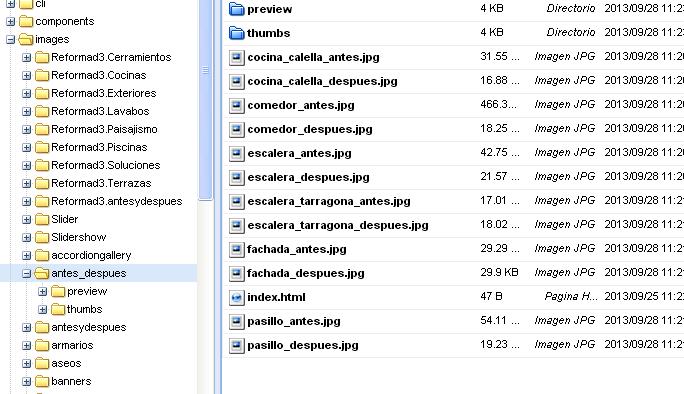Expand the Reformad3.Cocinas folder
The width and height of the screenshot is (684, 394).
[x=27, y=75]
